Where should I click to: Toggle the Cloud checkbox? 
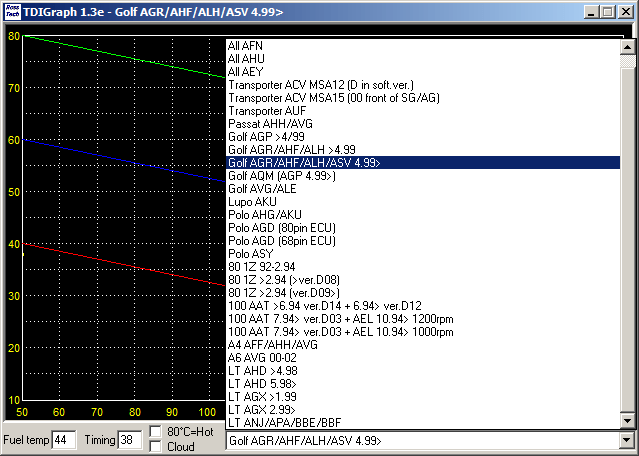point(155,447)
